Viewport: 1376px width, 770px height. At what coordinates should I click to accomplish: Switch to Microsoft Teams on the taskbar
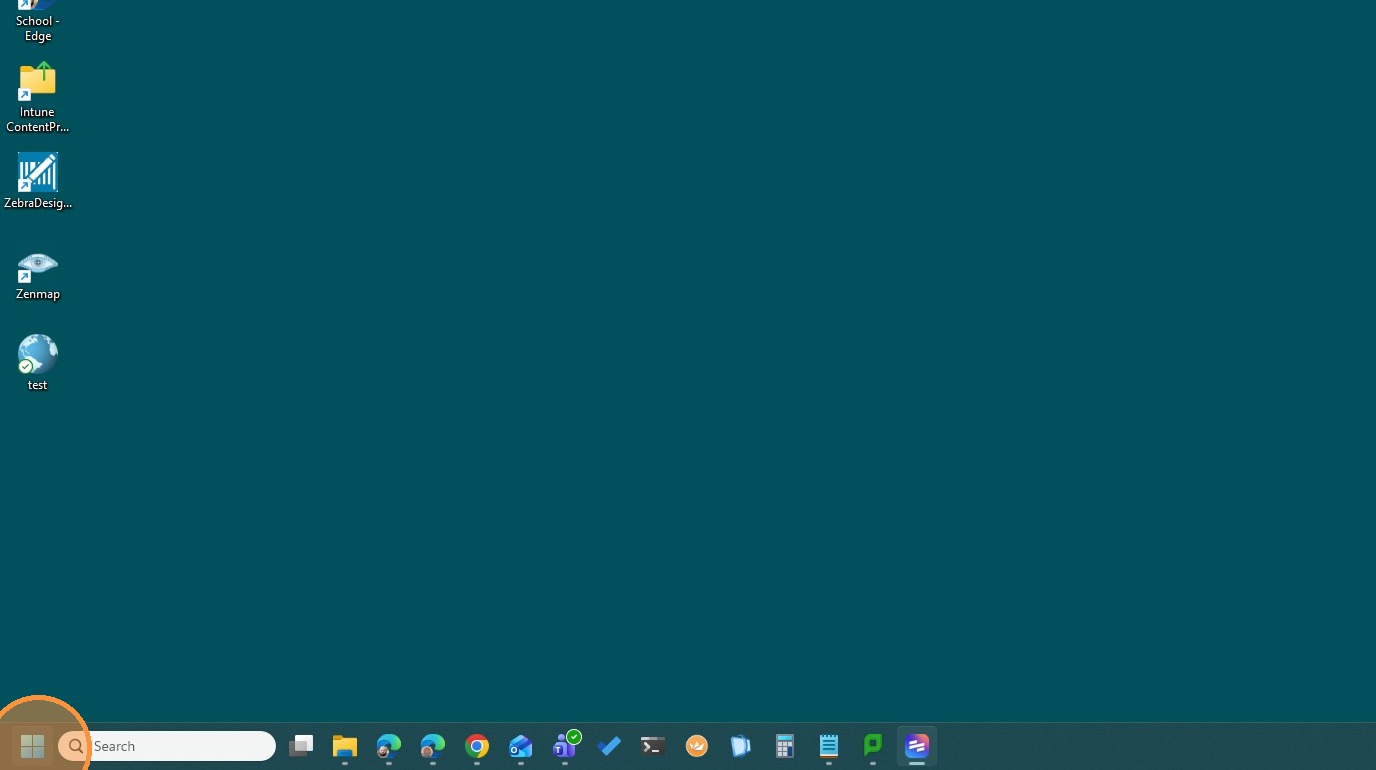coord(565,746)
